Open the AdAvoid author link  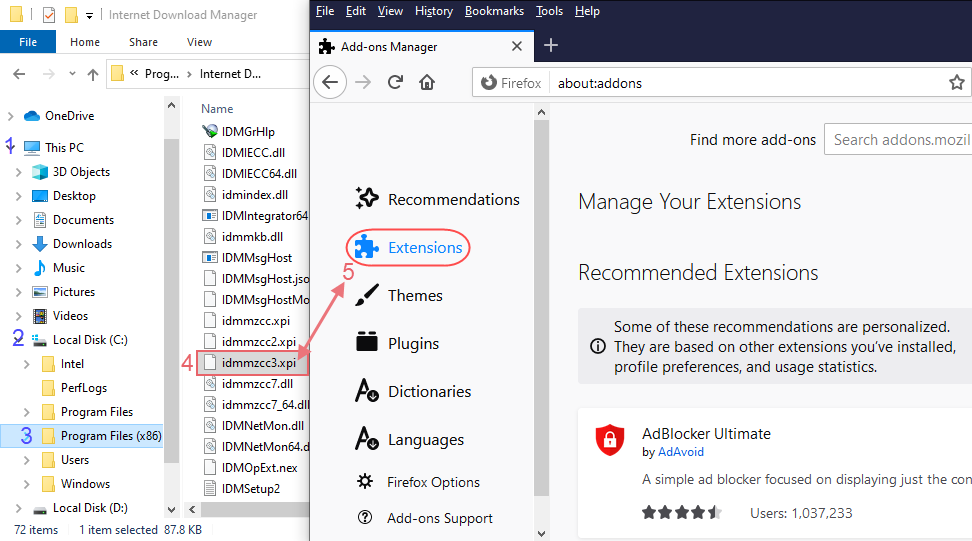[x=681, y=452]
